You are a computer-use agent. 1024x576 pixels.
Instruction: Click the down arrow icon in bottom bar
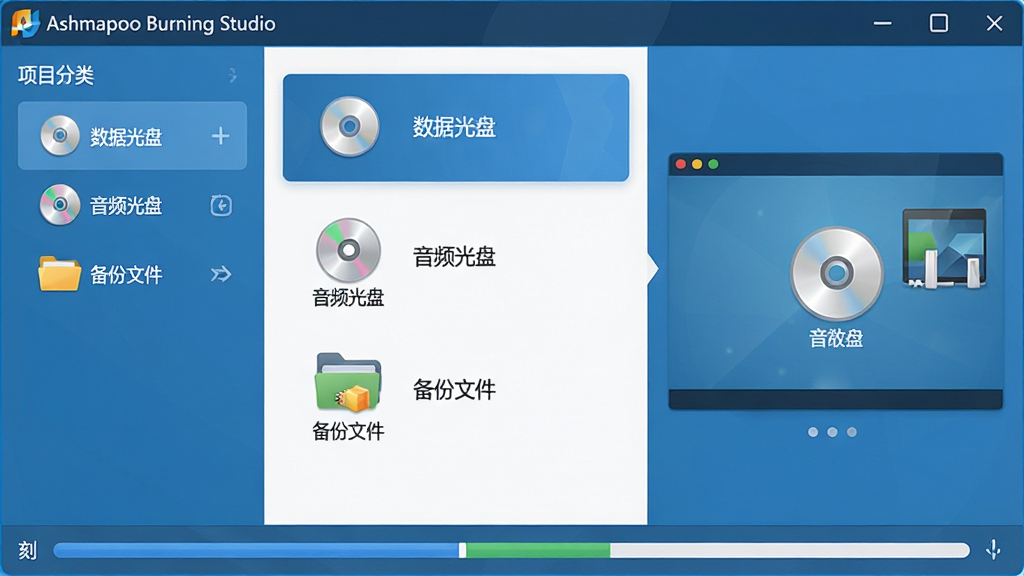(x=993, y=550)
